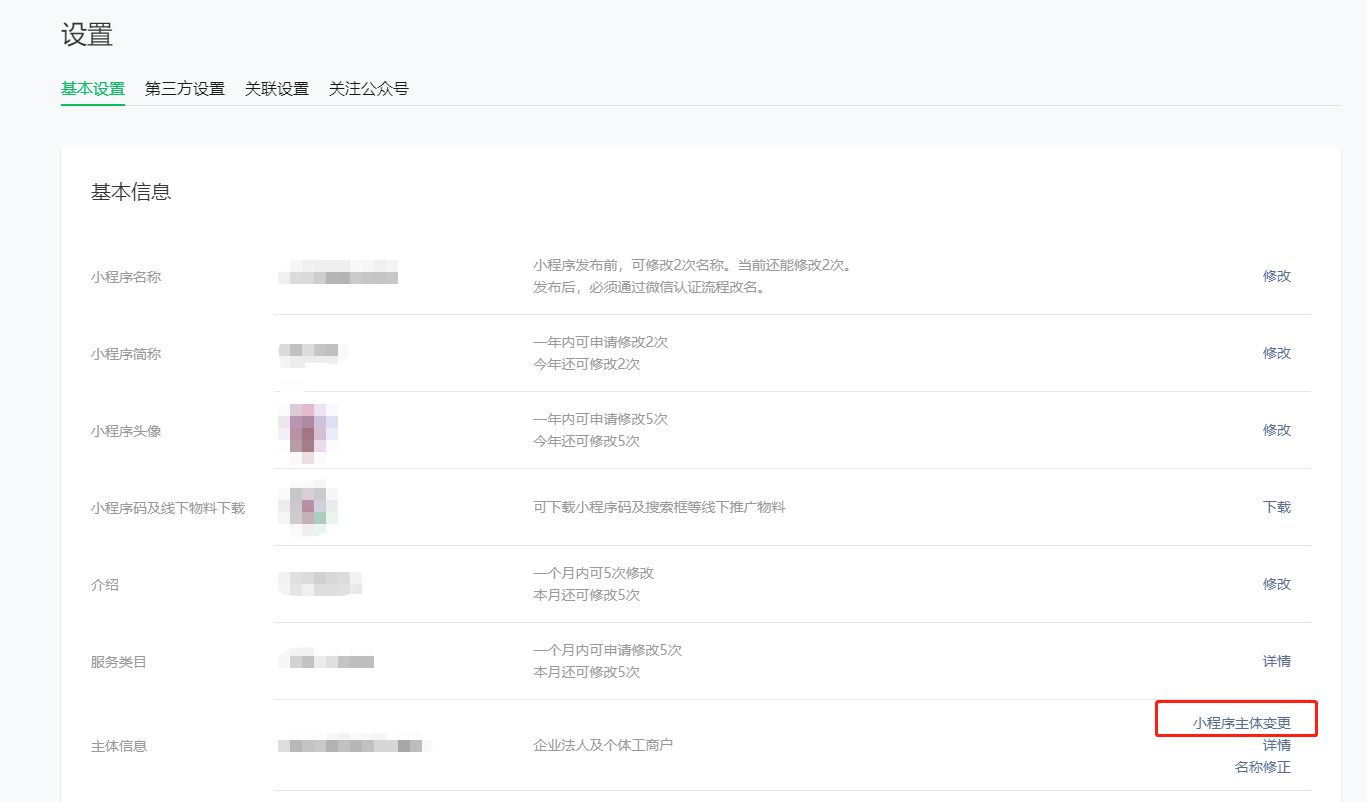
Task: Click the text 一年内可申请修改2次
Action: pos(600,342)
